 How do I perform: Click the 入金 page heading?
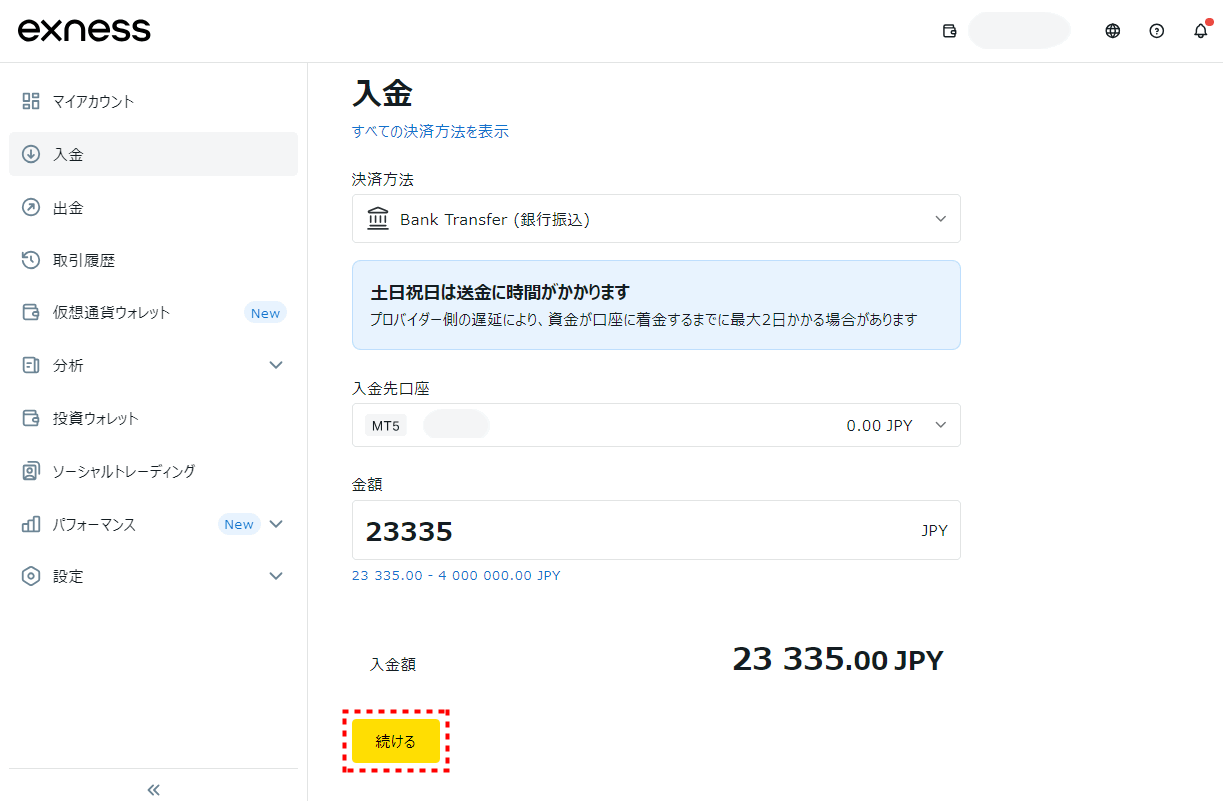coord(382,94)
